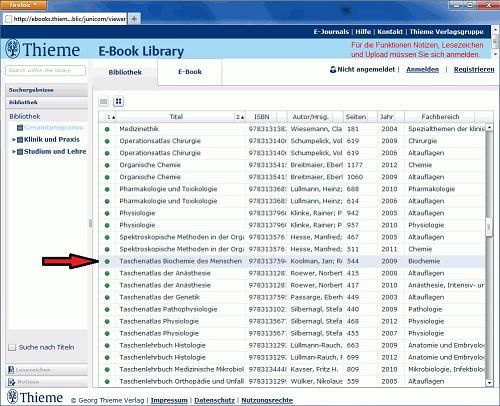Expand Klinik und Praxis tree node
The width and height of the screenshot is (500, 406).
(14, 140)
